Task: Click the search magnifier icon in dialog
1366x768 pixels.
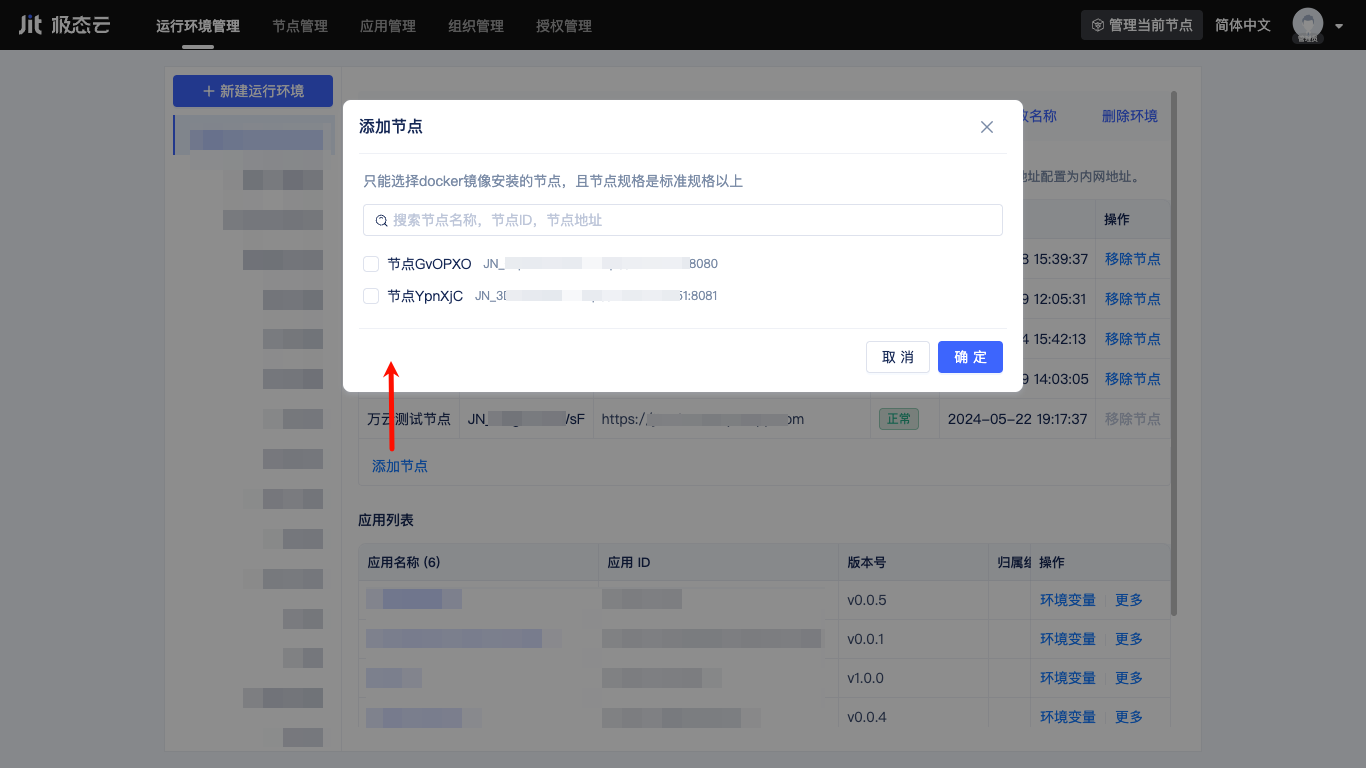Action: (x=381, y=220)
